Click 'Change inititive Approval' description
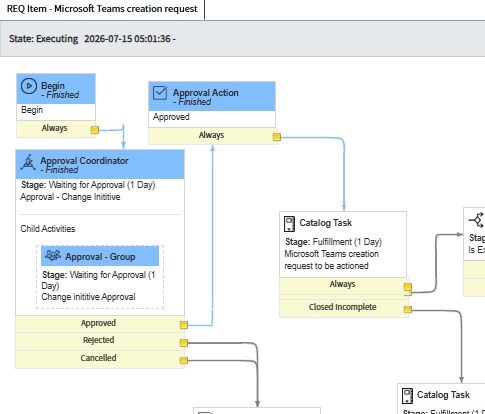 [88, 297]
